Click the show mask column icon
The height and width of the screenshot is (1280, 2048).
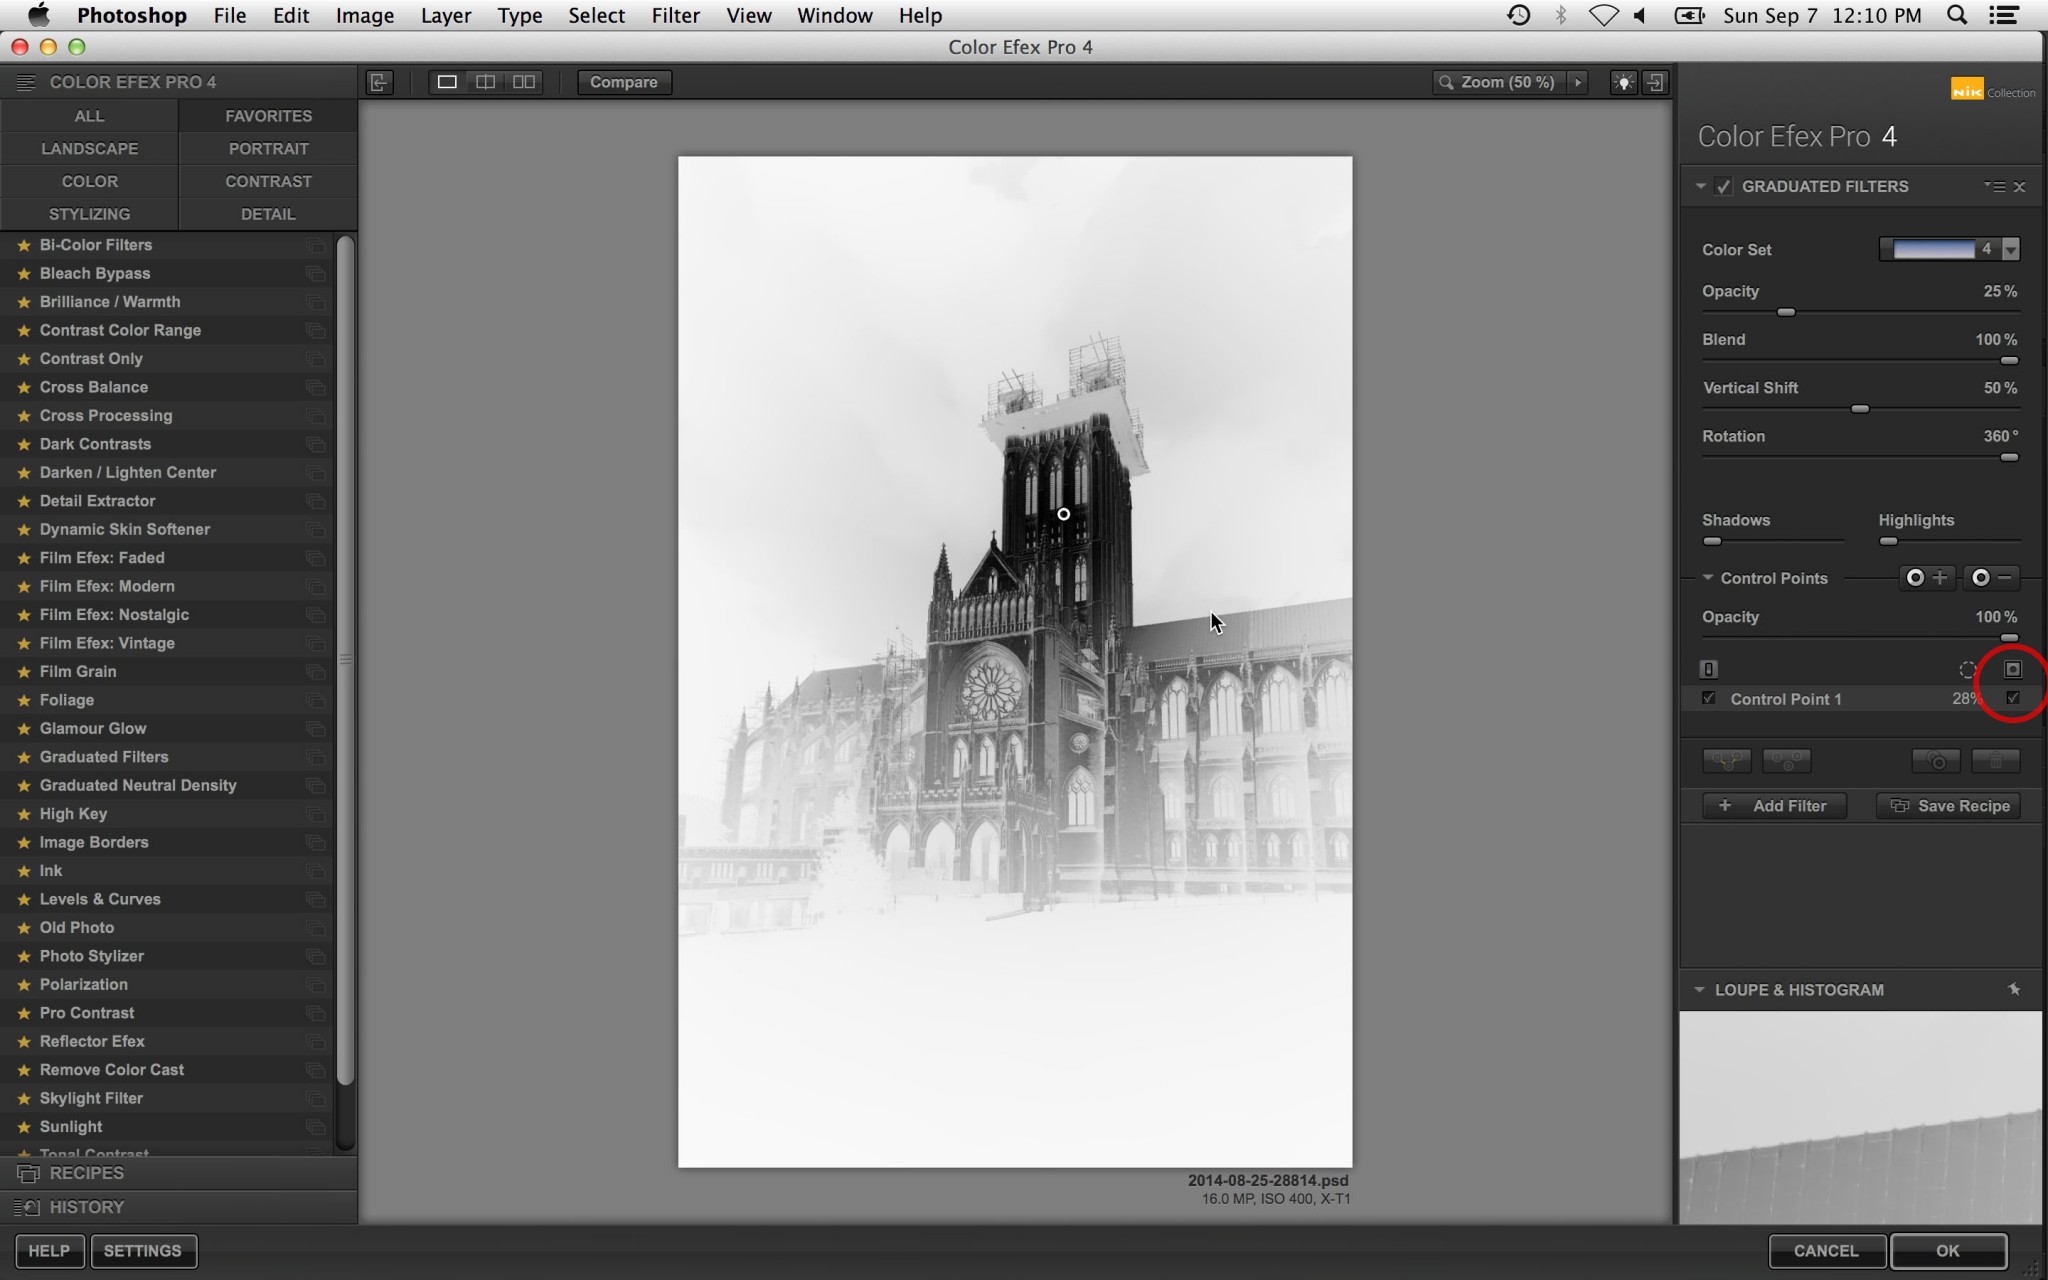[x=2013, y=669]
